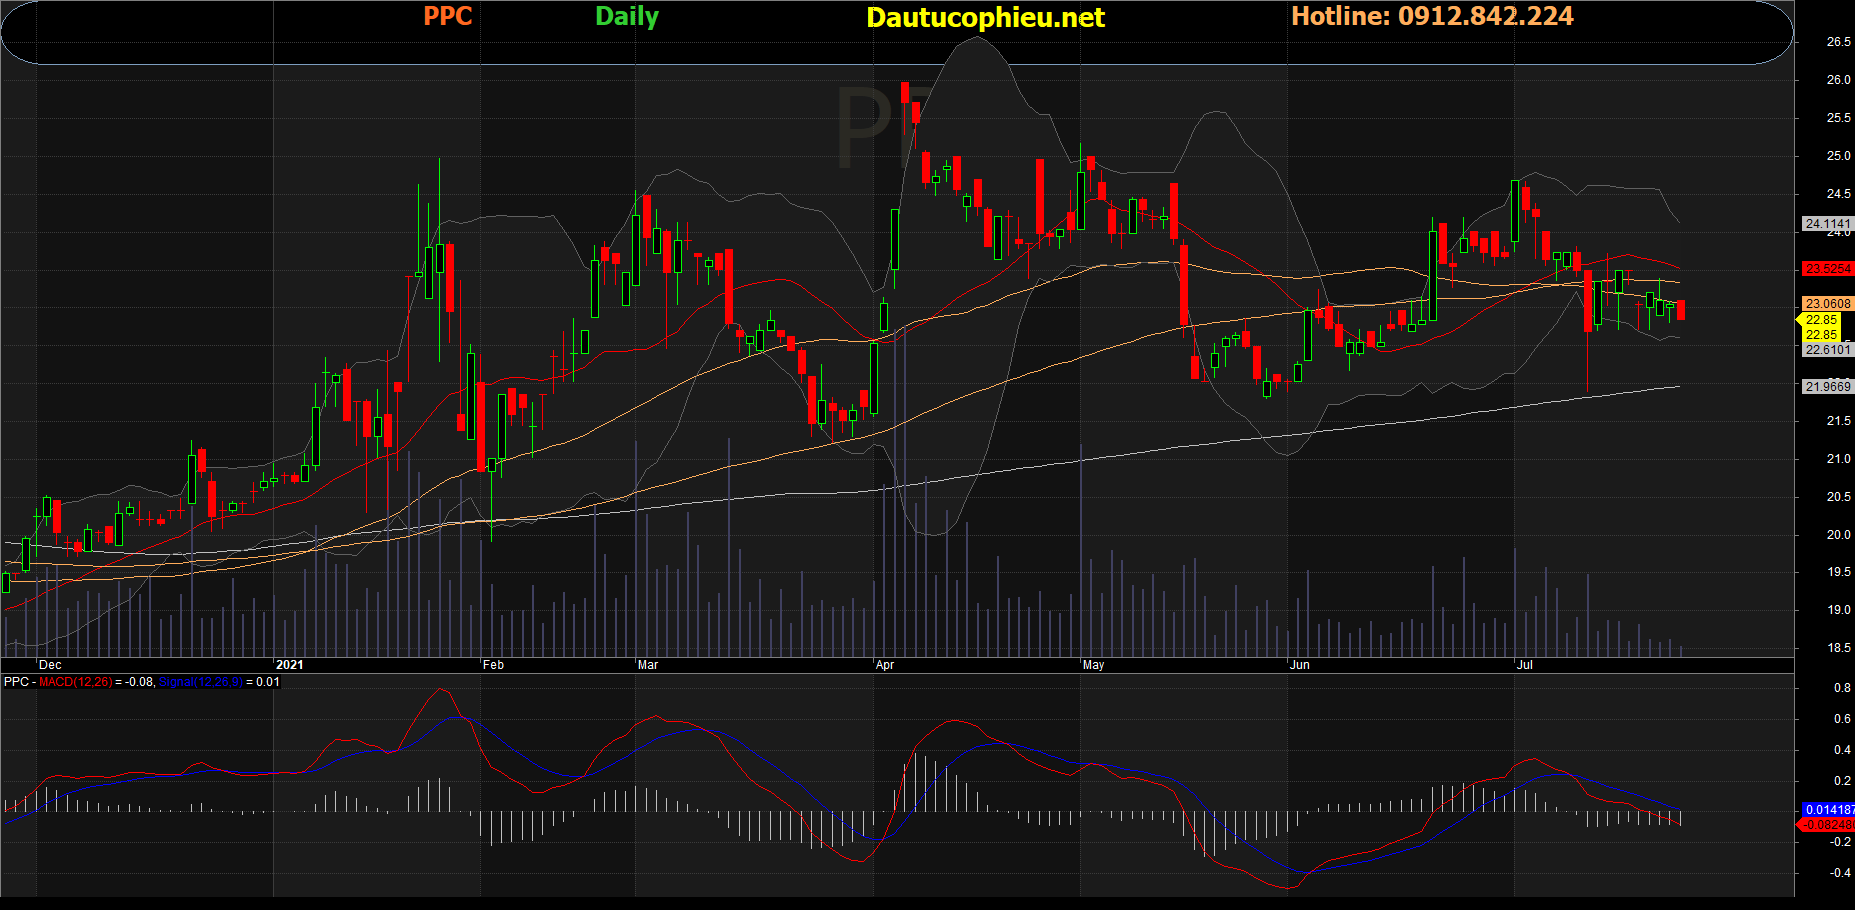
Task: Click the Jul marker on time axis
Action: click(x=1524, y=665)
